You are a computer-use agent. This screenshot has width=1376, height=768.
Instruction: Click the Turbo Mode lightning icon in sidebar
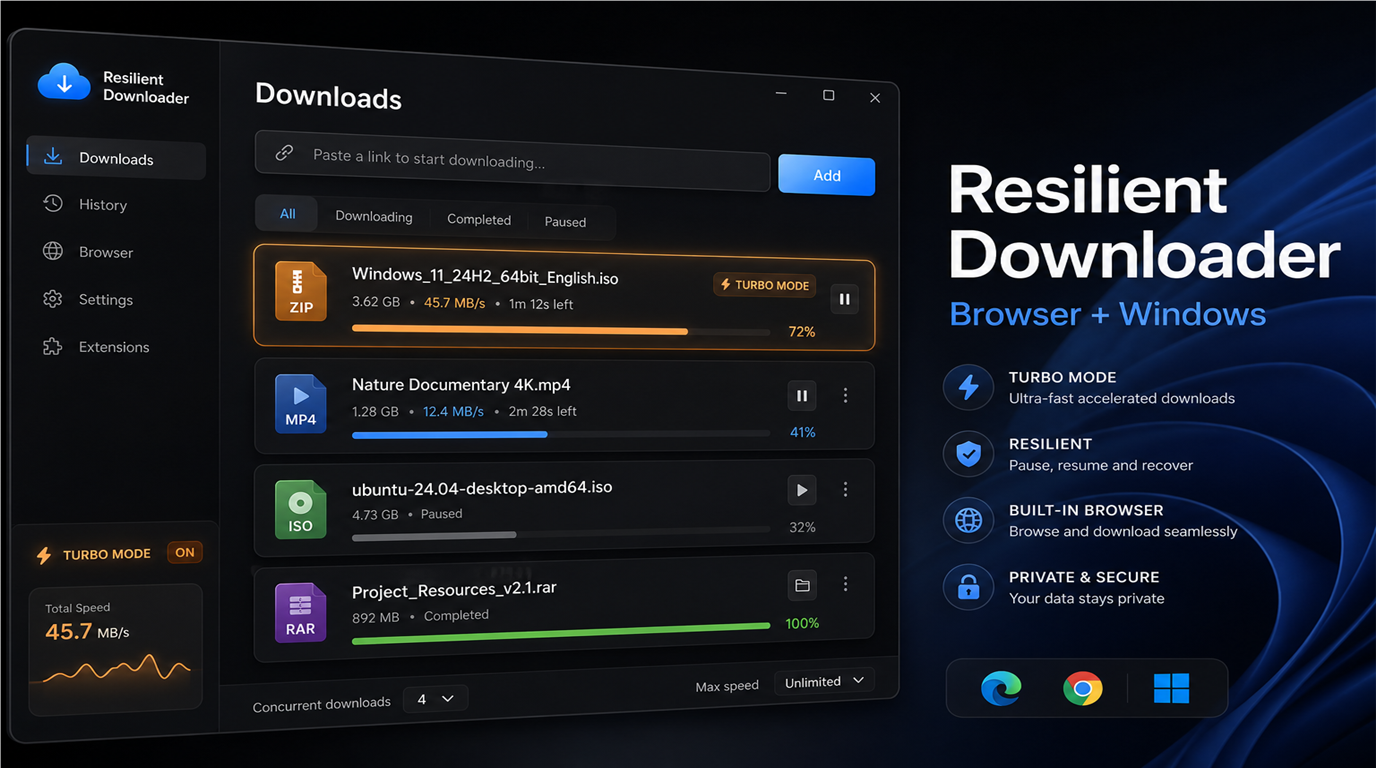44,555
